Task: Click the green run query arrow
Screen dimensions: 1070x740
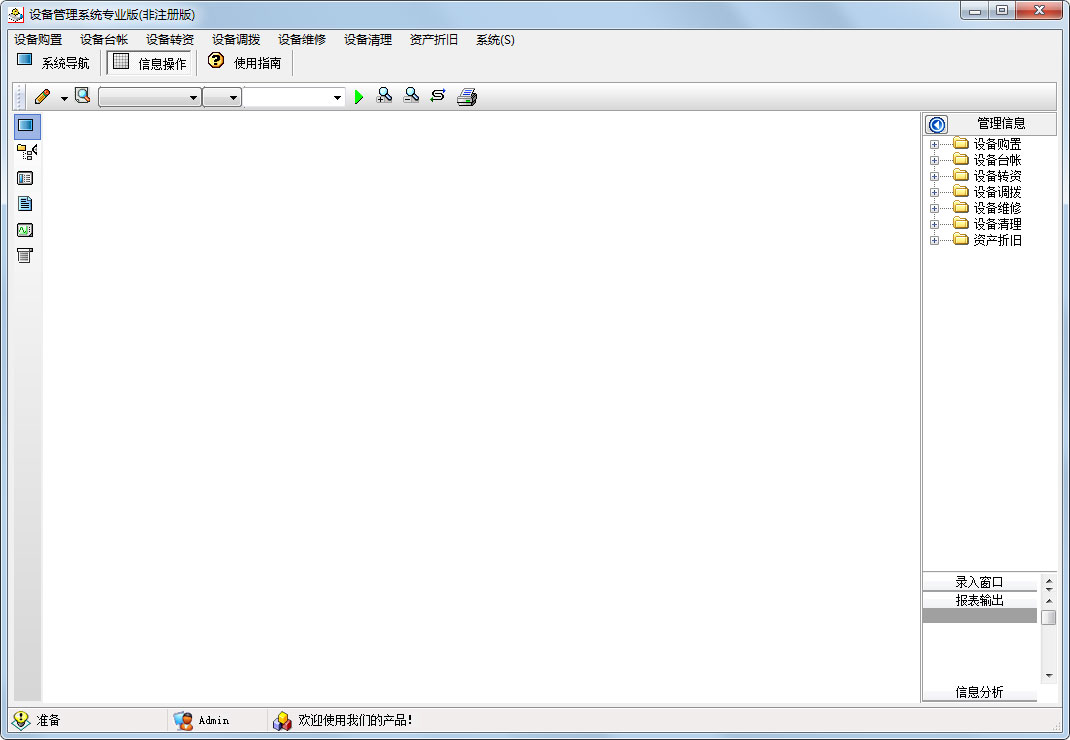Action: (x=359, y=97)
